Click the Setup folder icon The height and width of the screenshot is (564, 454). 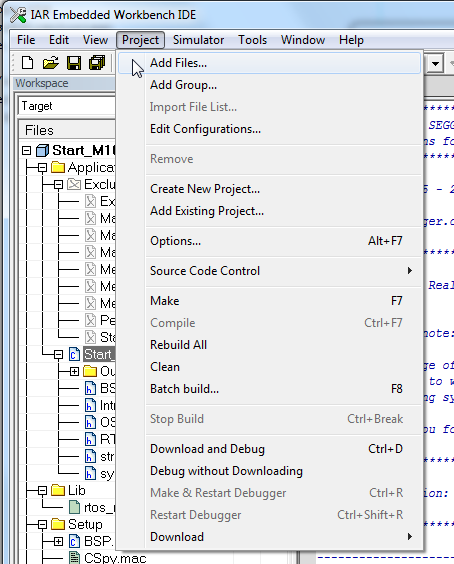pyautogui.click(x=58, y=524)
